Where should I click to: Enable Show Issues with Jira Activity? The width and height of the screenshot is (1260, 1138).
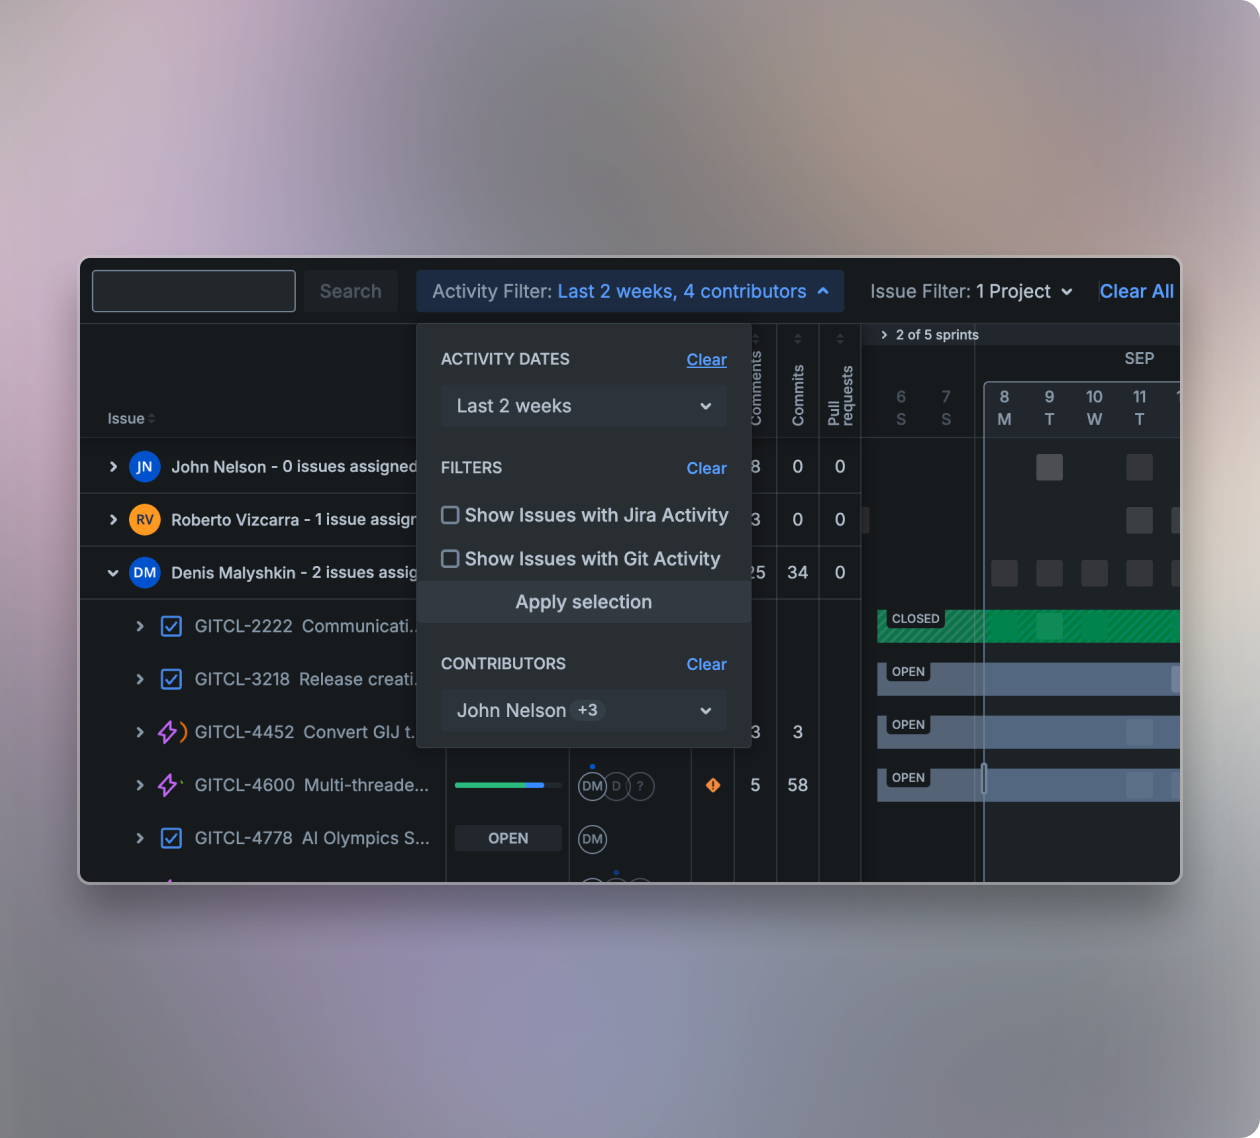pyautogui.click(x=451, y=515)
